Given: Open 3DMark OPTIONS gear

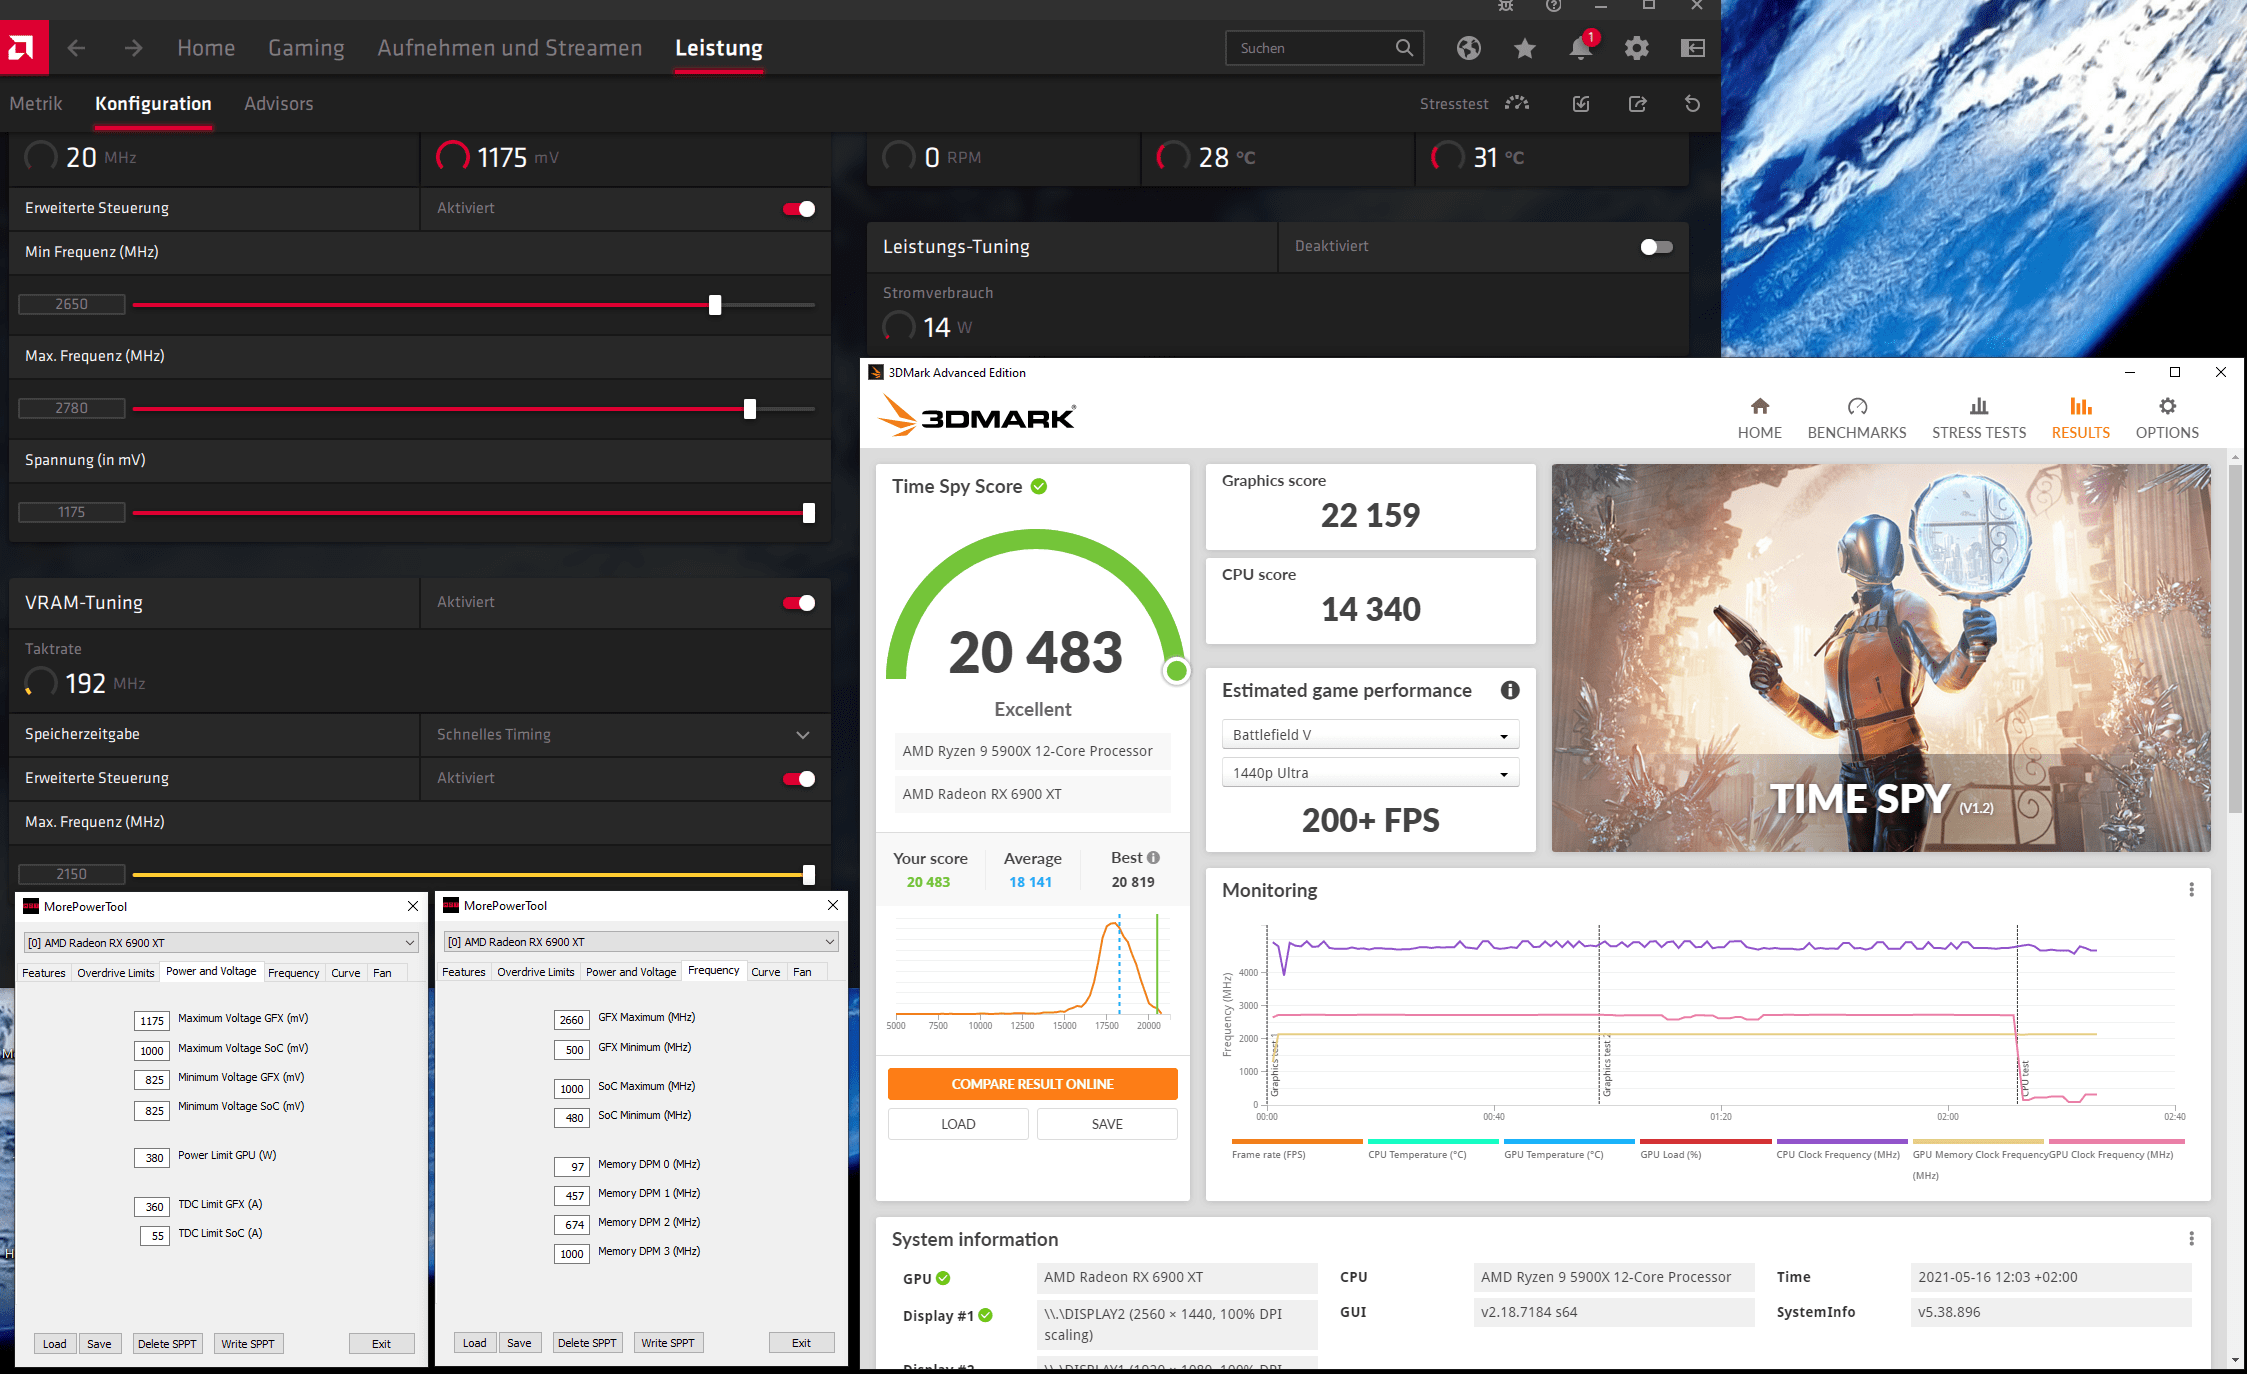Looking at the screenshot, I should [x=2167, y=406].
